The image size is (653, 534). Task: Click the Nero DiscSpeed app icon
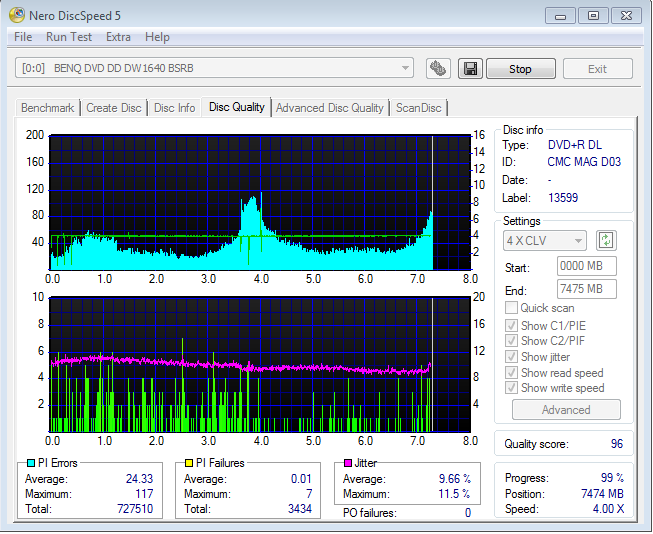point(17,15)
